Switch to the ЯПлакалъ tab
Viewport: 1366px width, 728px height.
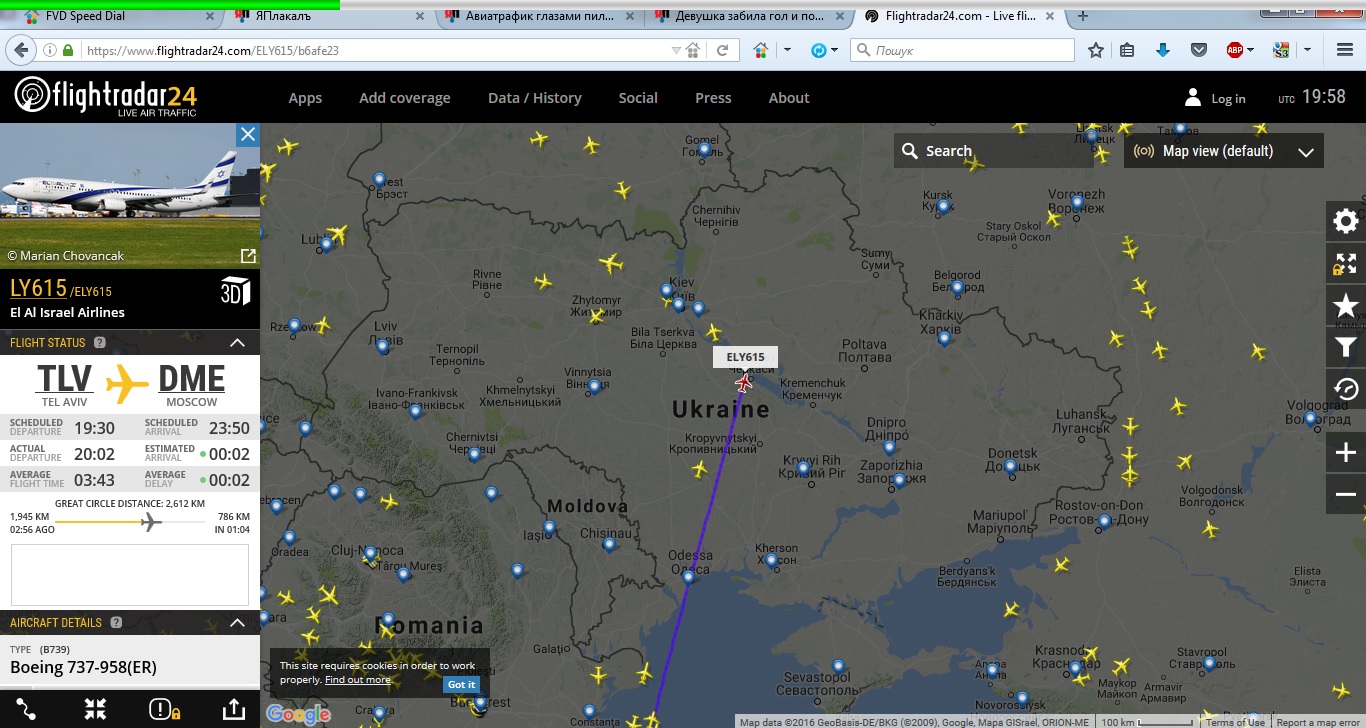(325, 16)
